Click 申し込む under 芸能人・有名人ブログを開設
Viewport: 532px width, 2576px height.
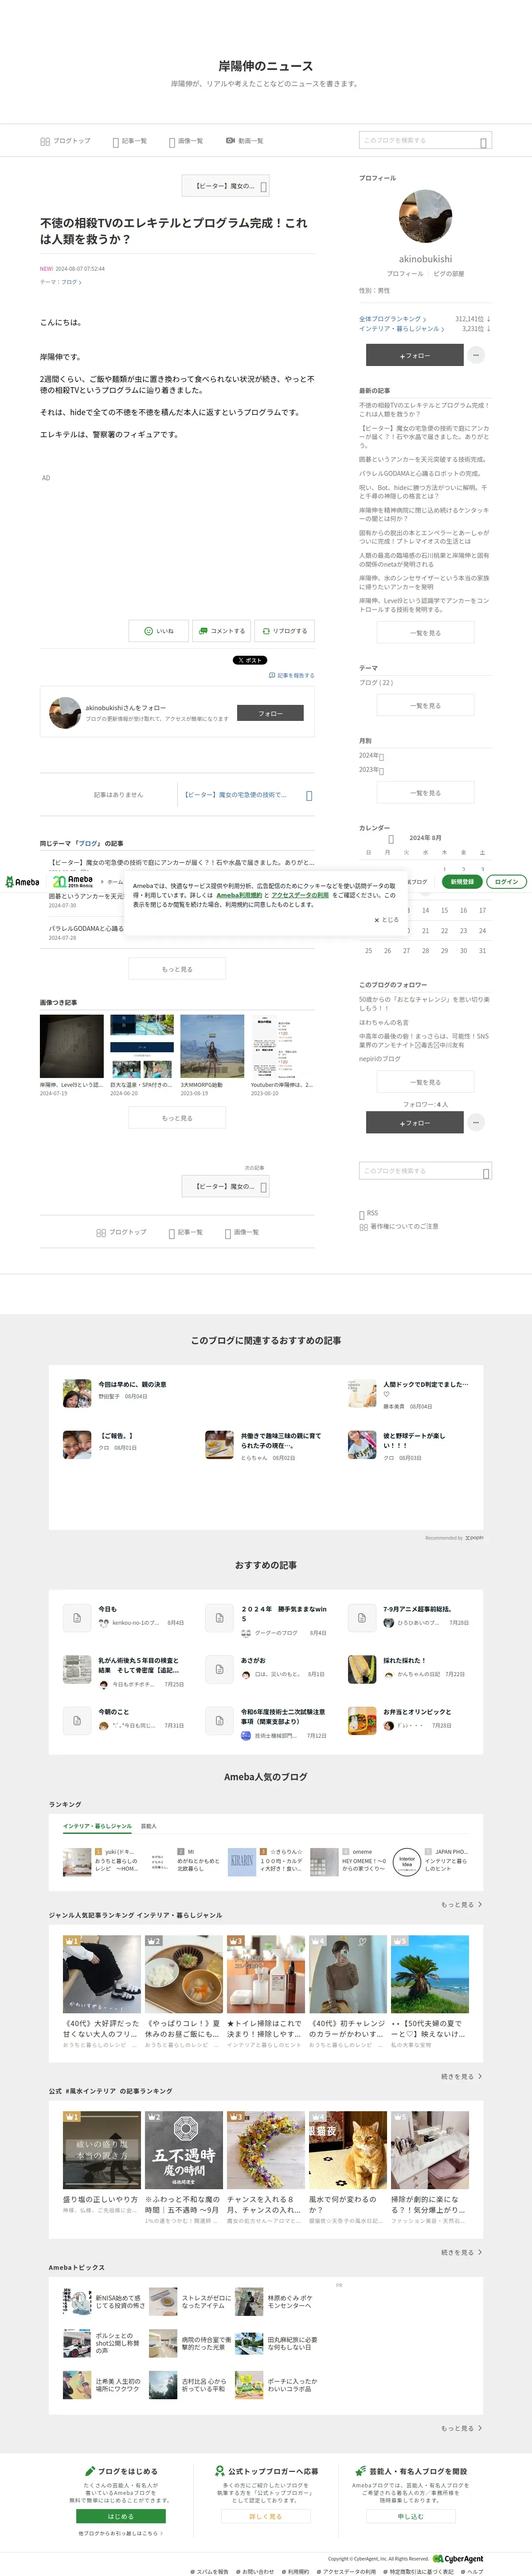point(410,2516)
